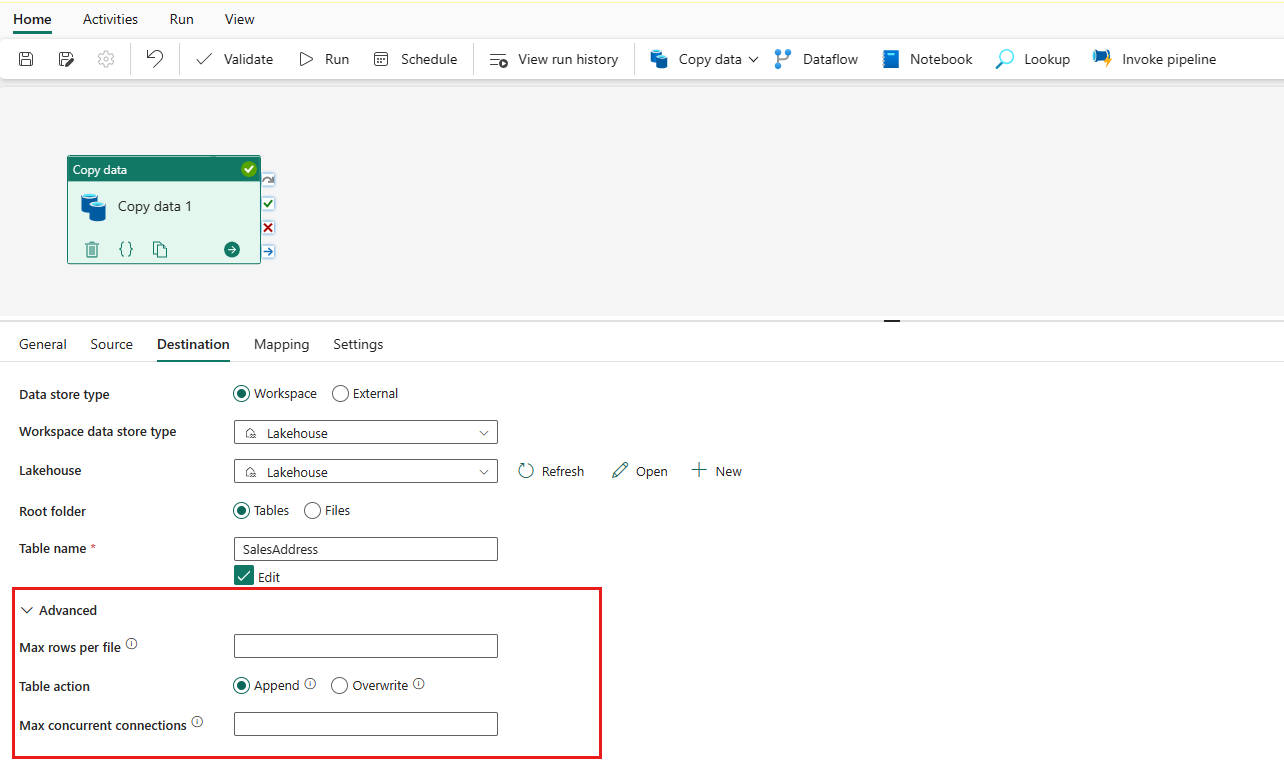The width and height of the screenshot is (1284, 765).
Task: Click the Max rows per file field
Action: click(366, 646)
